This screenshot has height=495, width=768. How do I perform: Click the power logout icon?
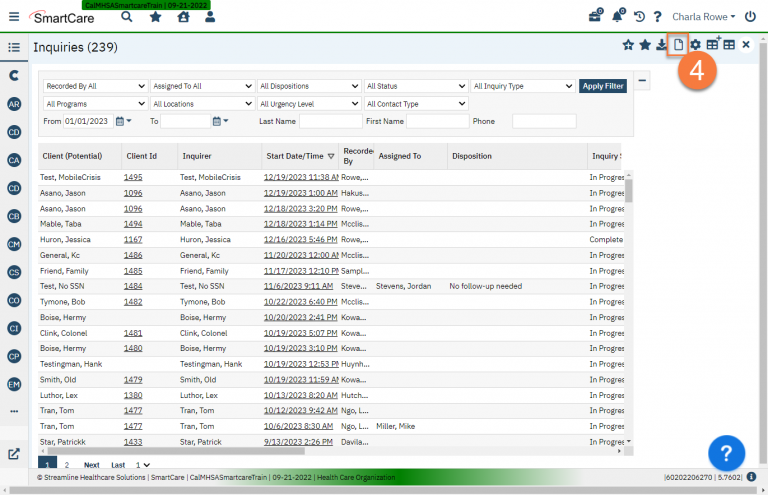[x=750, y=16]
